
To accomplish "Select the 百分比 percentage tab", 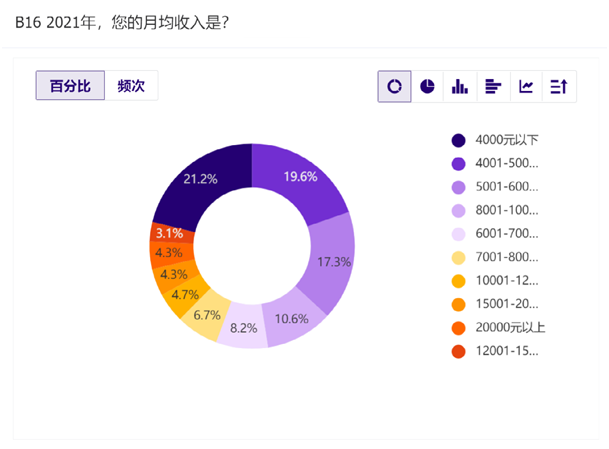I will [70, 86].
